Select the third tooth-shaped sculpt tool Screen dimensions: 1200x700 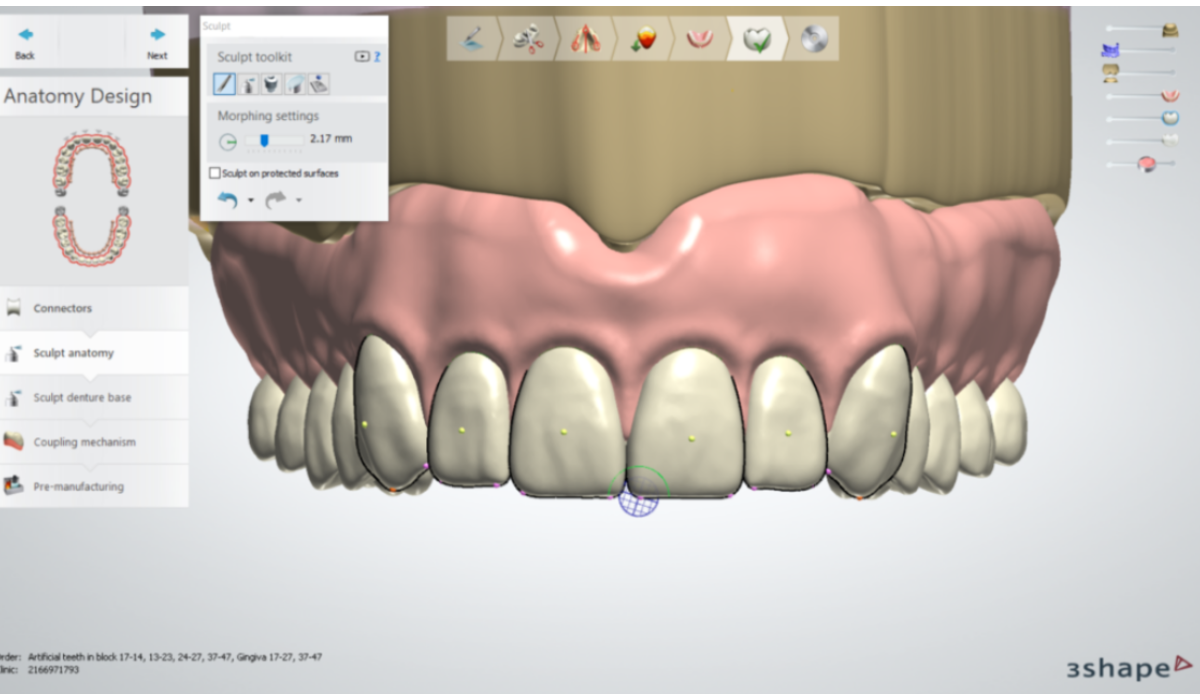272,84
